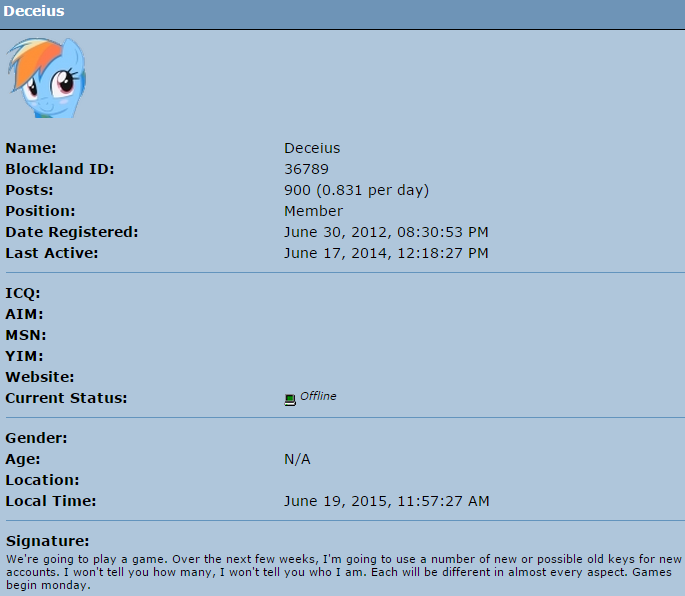Click the Age value 'N/A'
685x596 pixels.
[297, 459]
